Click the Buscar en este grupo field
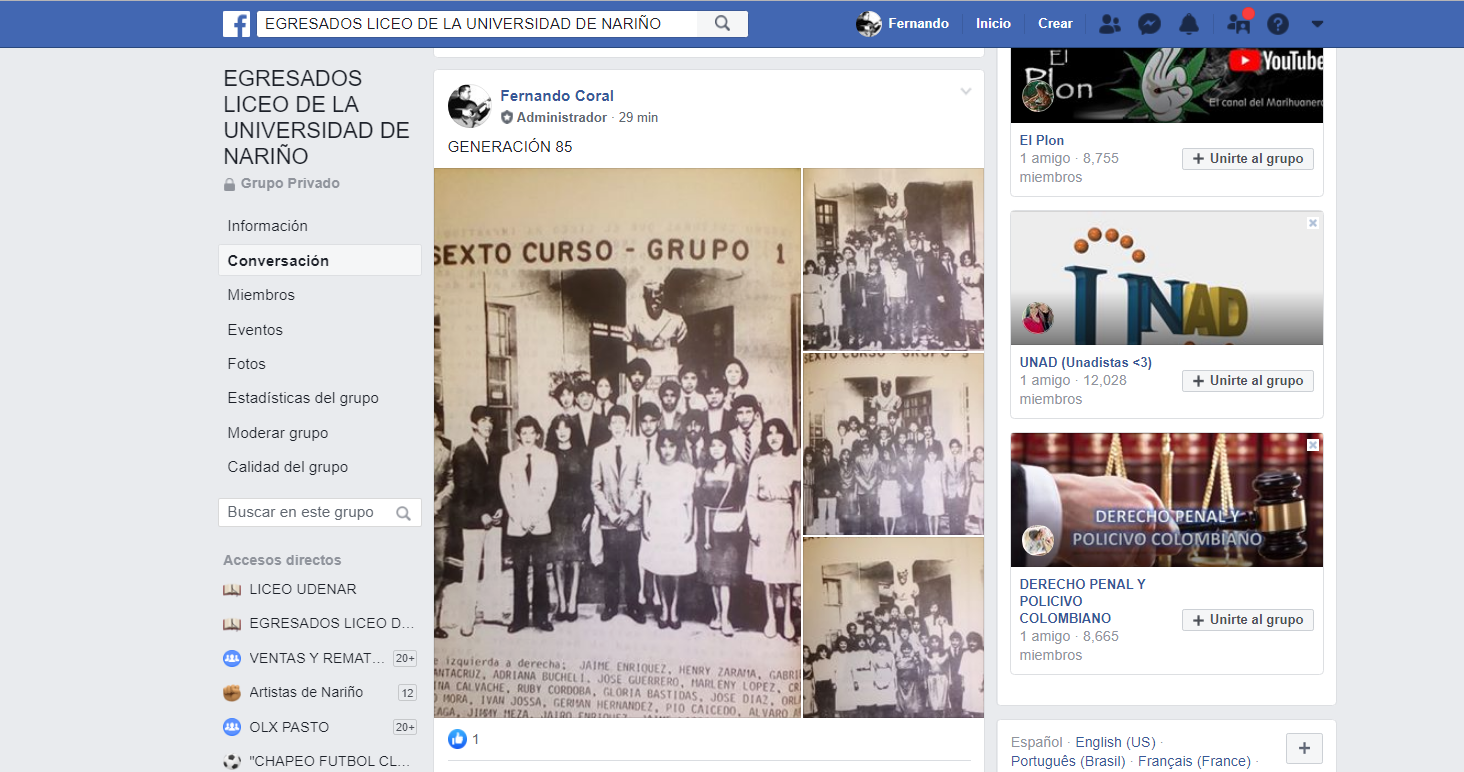The width and height of the screenshot is (1464, 772). point(308,512)
